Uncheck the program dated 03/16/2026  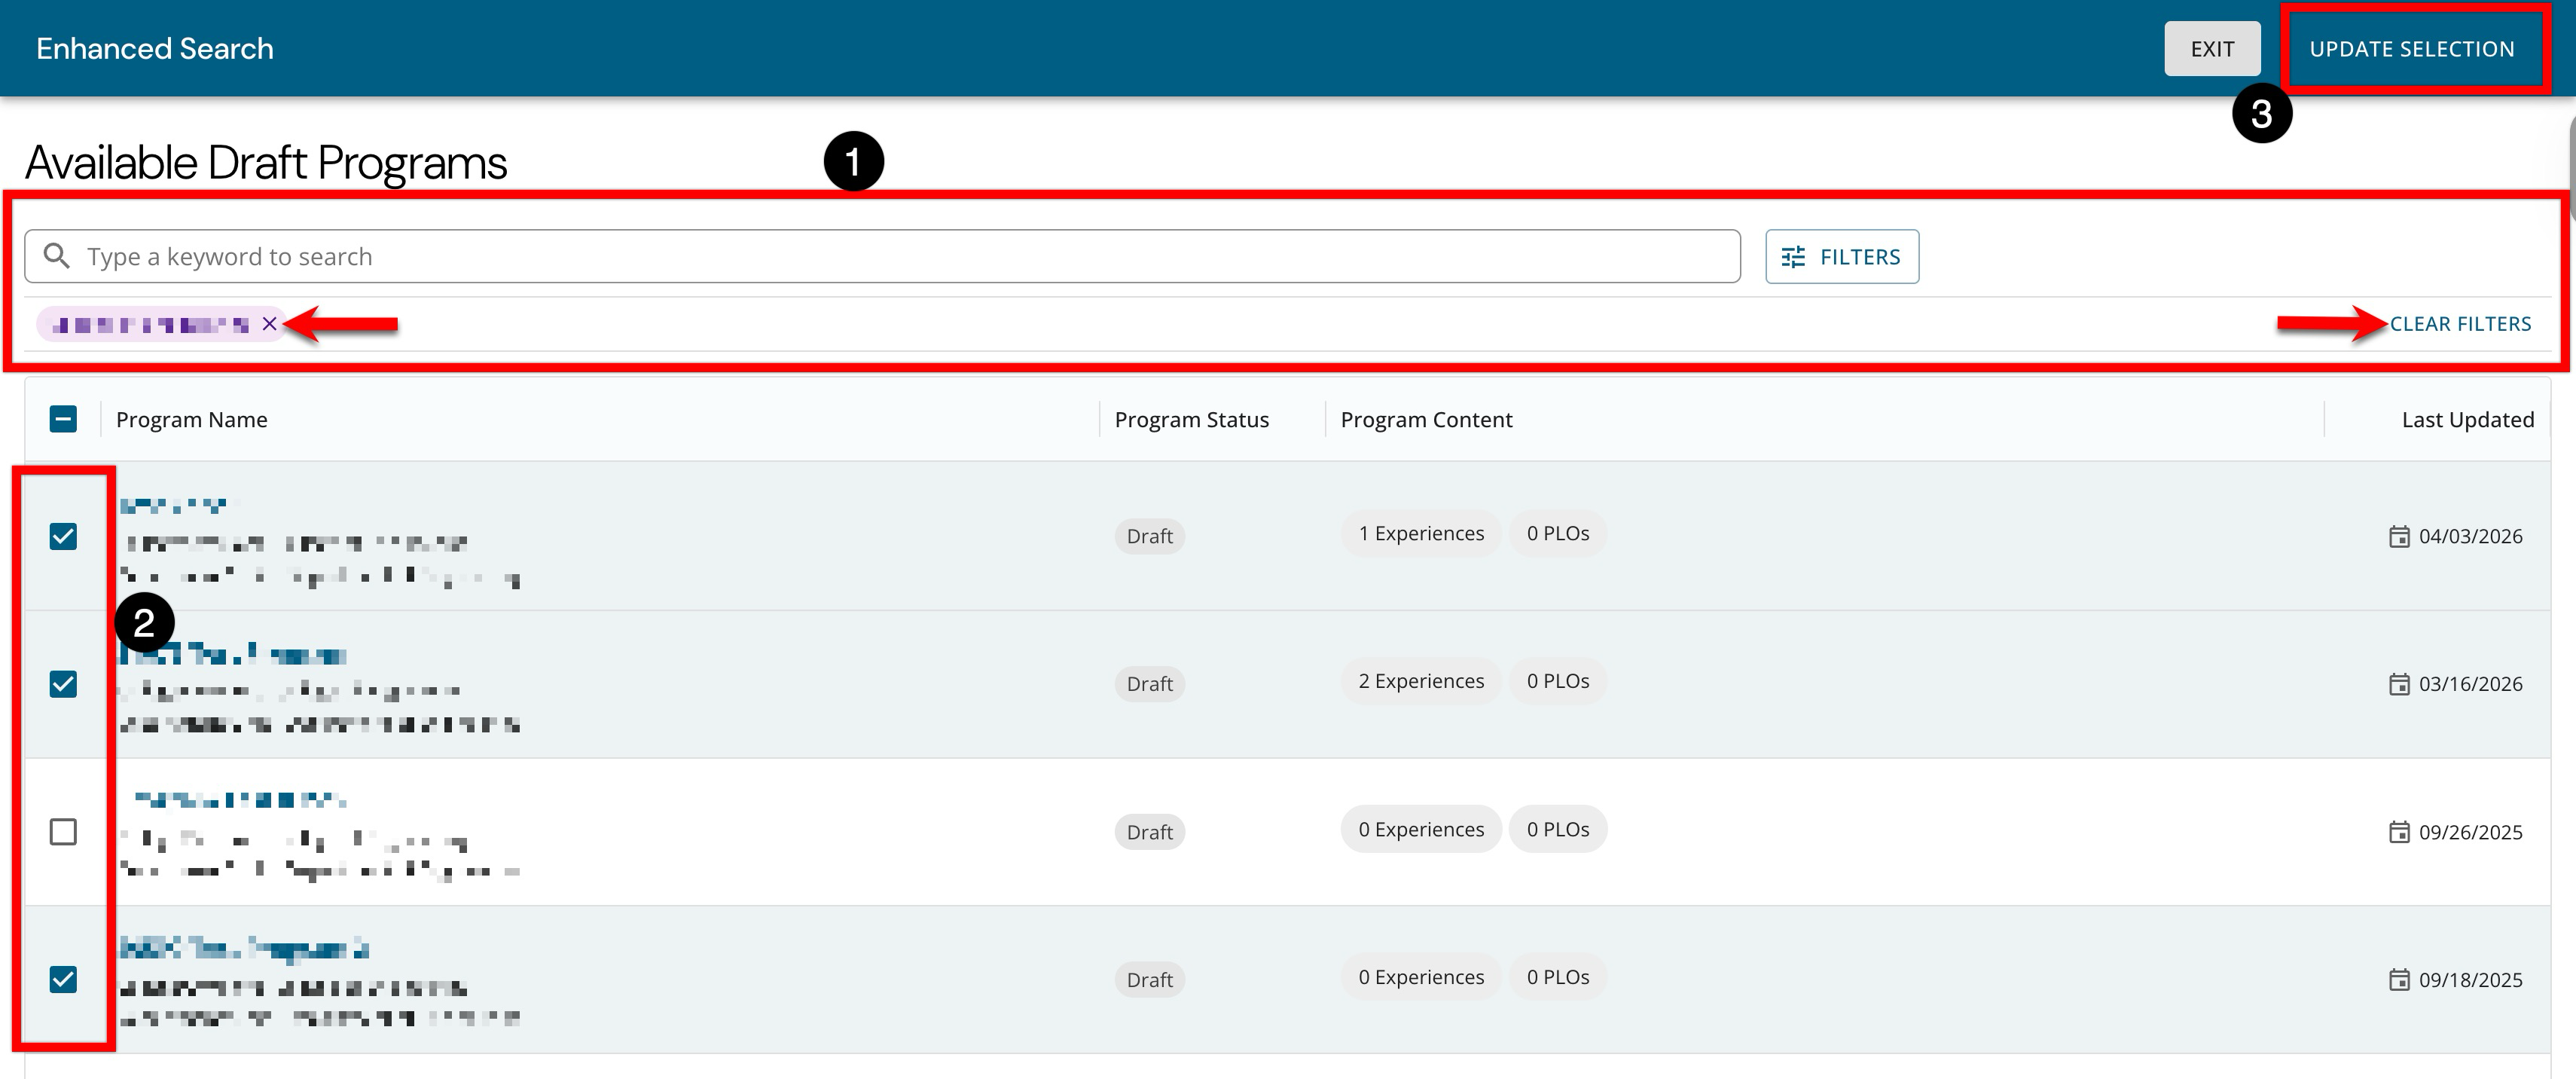63,684
